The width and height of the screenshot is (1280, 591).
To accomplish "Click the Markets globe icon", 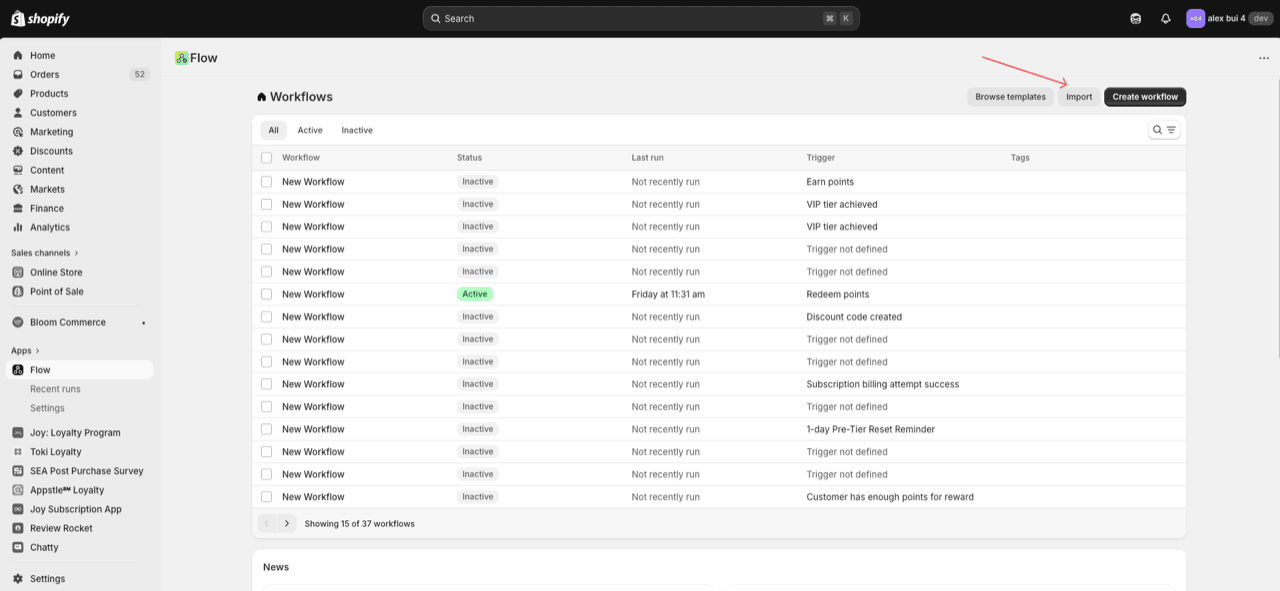I will [18, 189].
